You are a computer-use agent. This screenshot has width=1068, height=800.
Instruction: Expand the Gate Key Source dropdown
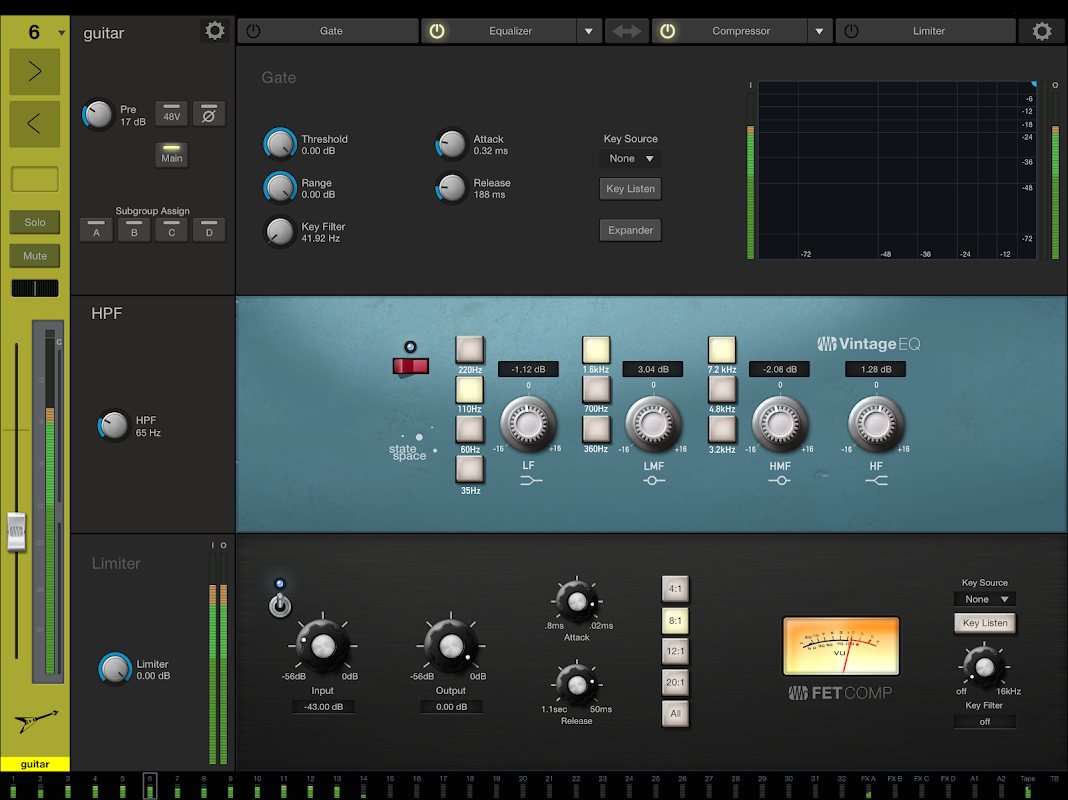click(632, 158)
